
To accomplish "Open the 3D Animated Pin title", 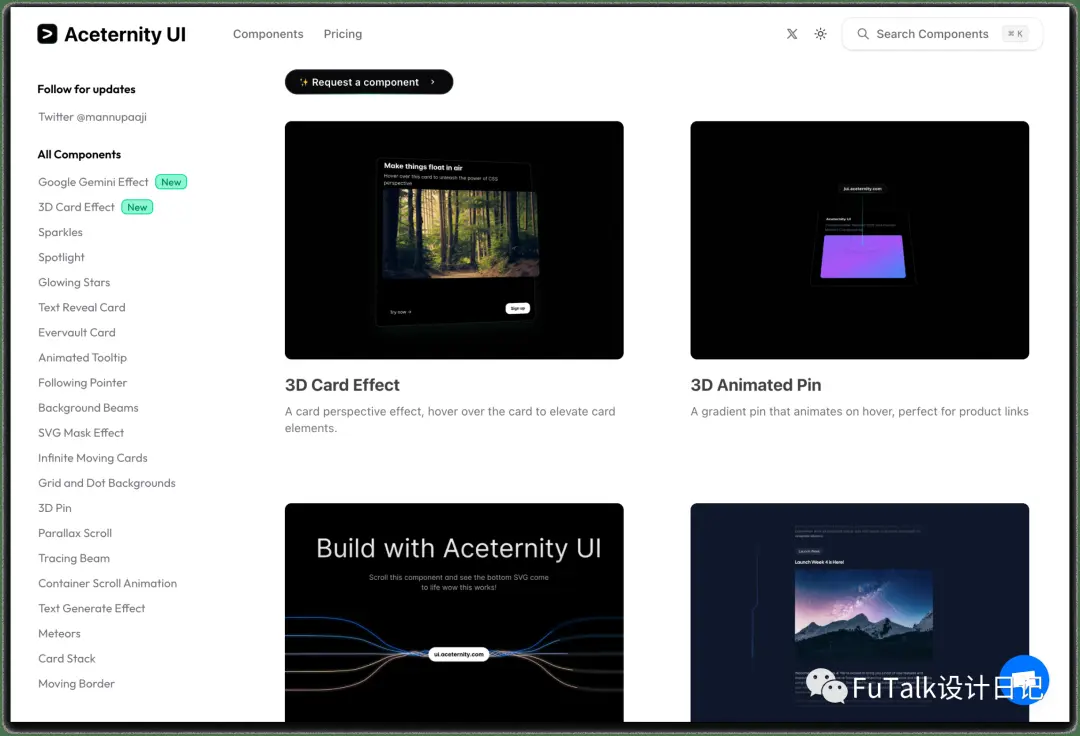I will [756, 385].
